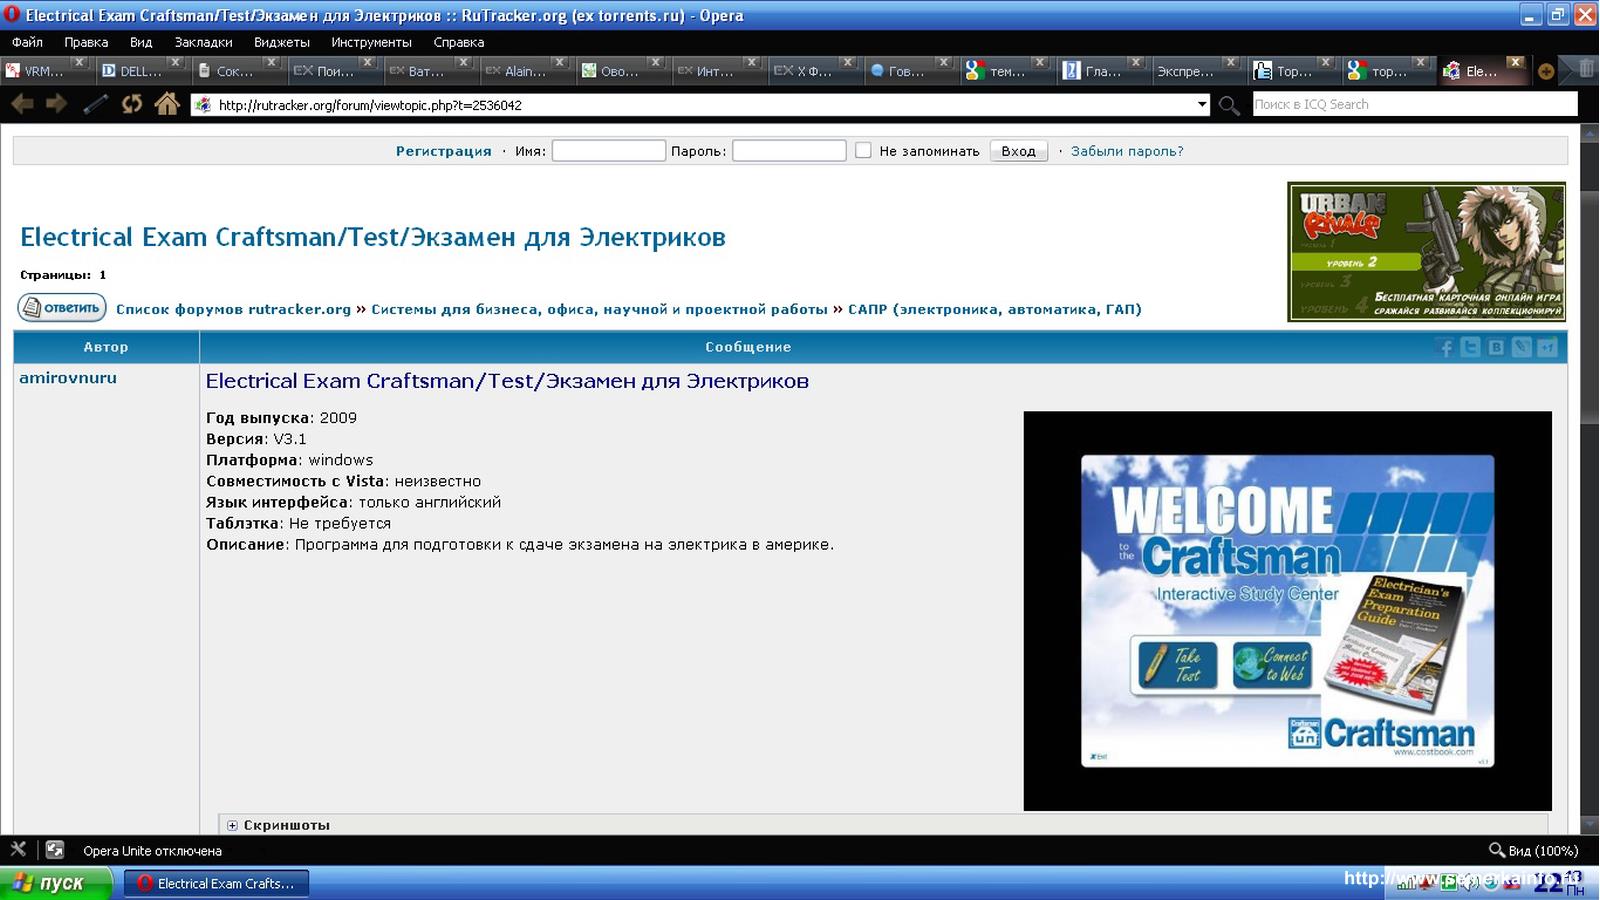
Task: Click the wand icon in navigation toolbar
Action: pos(95,104)
